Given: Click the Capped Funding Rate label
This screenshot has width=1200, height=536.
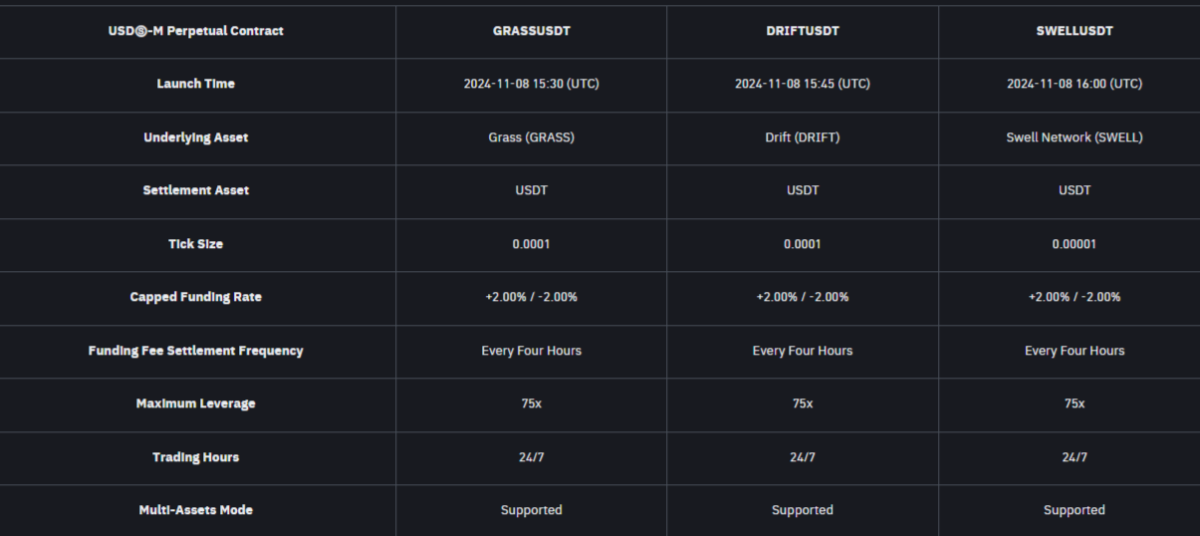Looking at the screenshot, I should pyautogui.click(x=196, y=297).
